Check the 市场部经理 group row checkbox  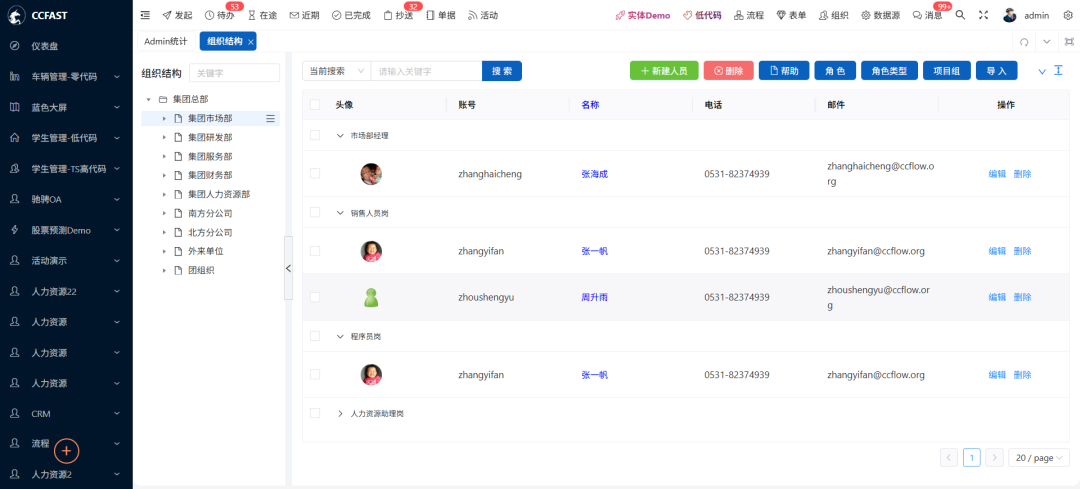315,135
